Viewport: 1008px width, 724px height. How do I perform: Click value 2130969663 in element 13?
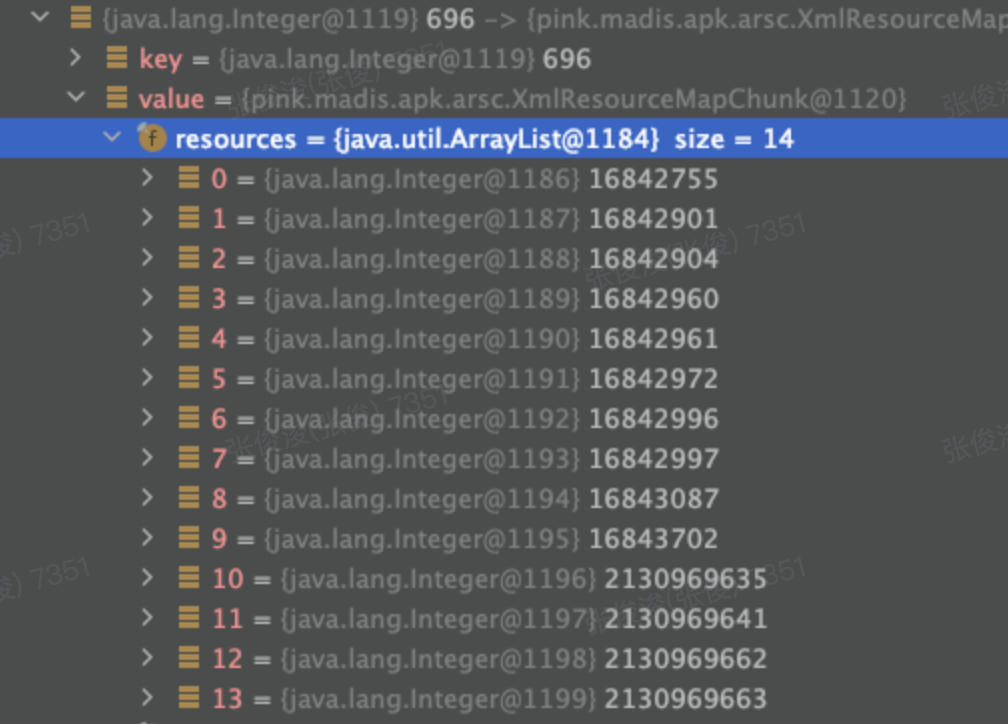(686, 698)
